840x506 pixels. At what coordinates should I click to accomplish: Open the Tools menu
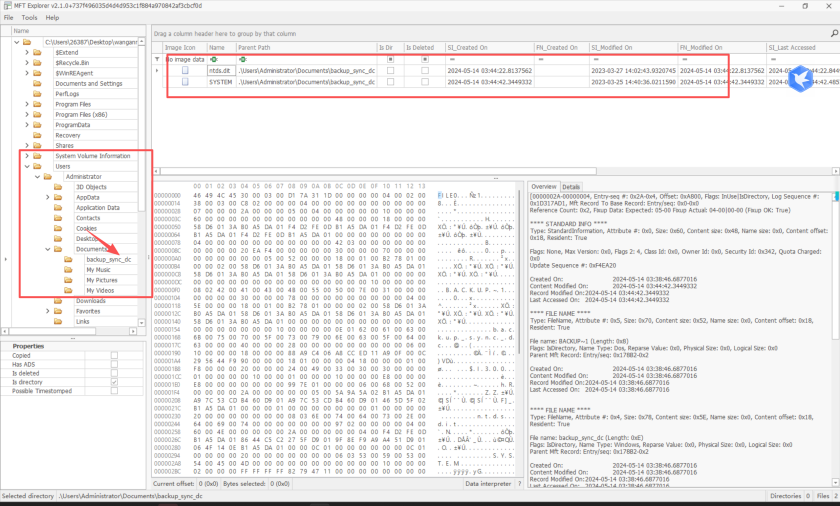tap(29, 18)
